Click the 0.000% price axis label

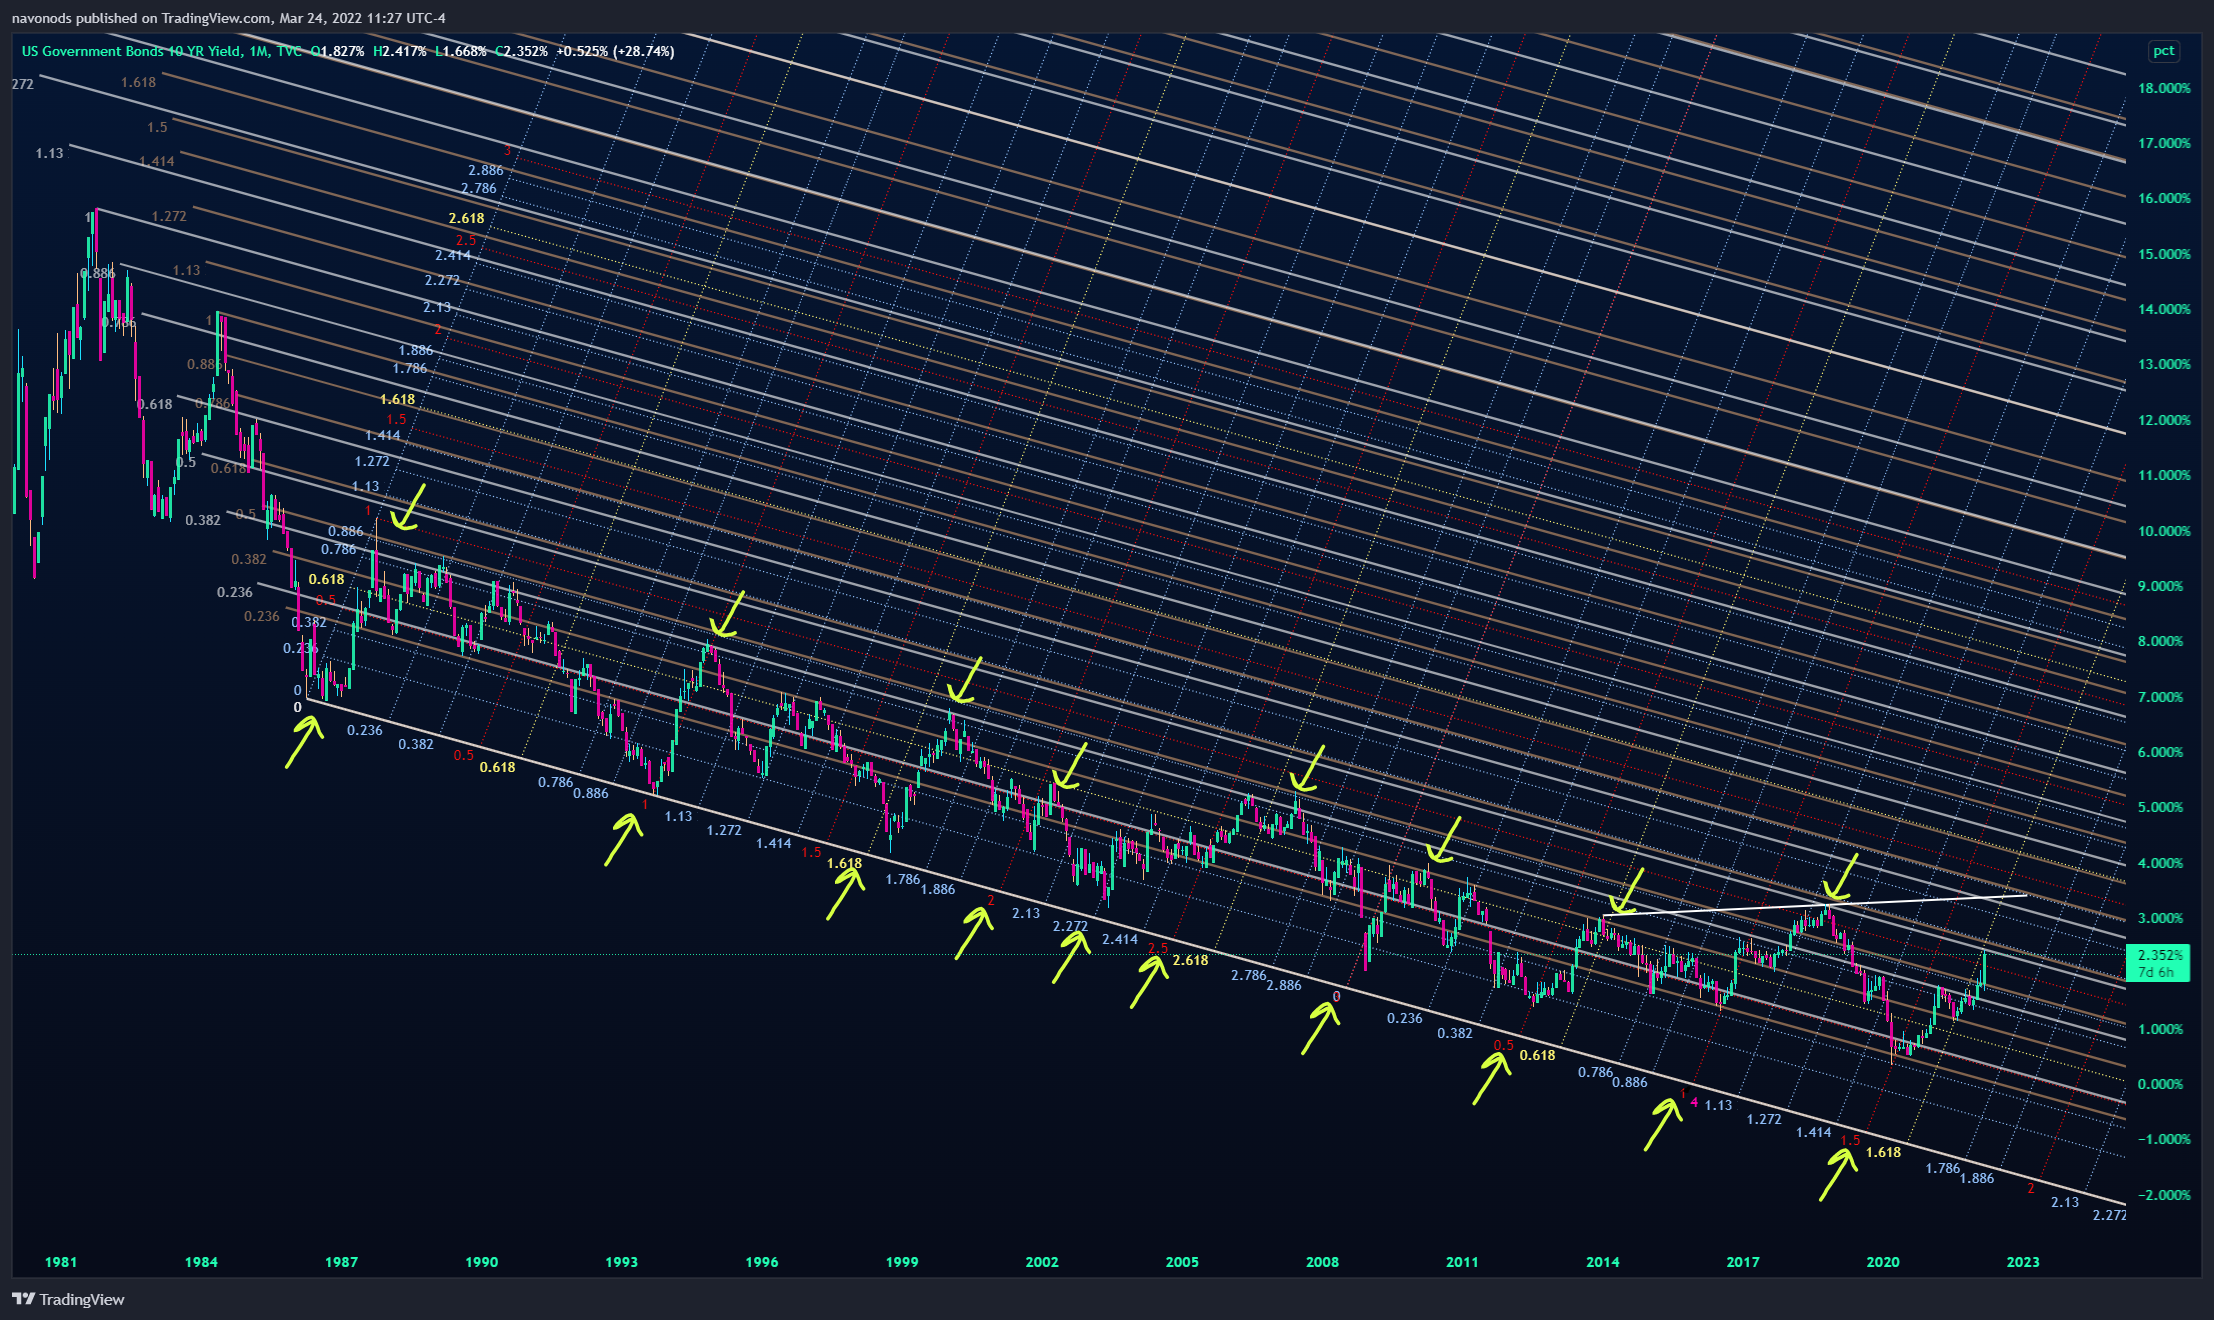tap(2164, 1084)
